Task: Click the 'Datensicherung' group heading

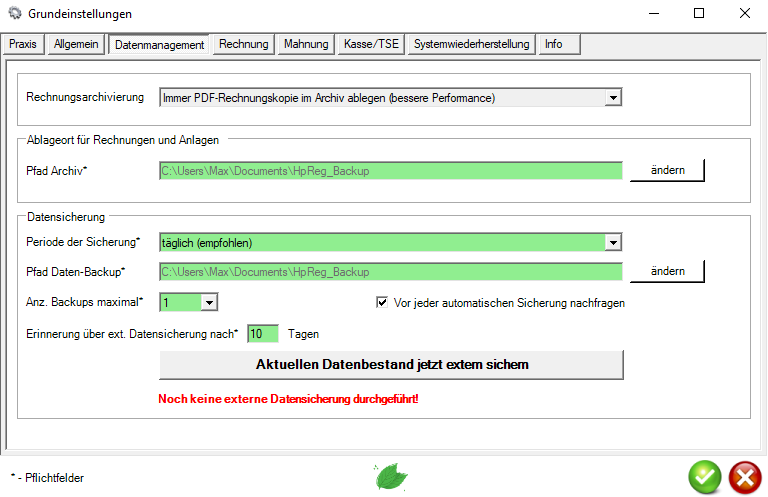Action: [66, 217]
